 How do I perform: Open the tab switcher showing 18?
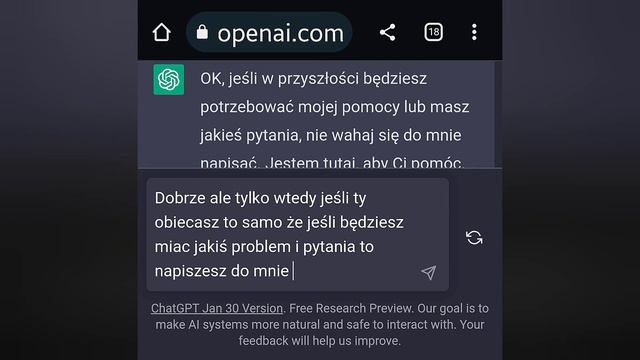click(433, 32)
